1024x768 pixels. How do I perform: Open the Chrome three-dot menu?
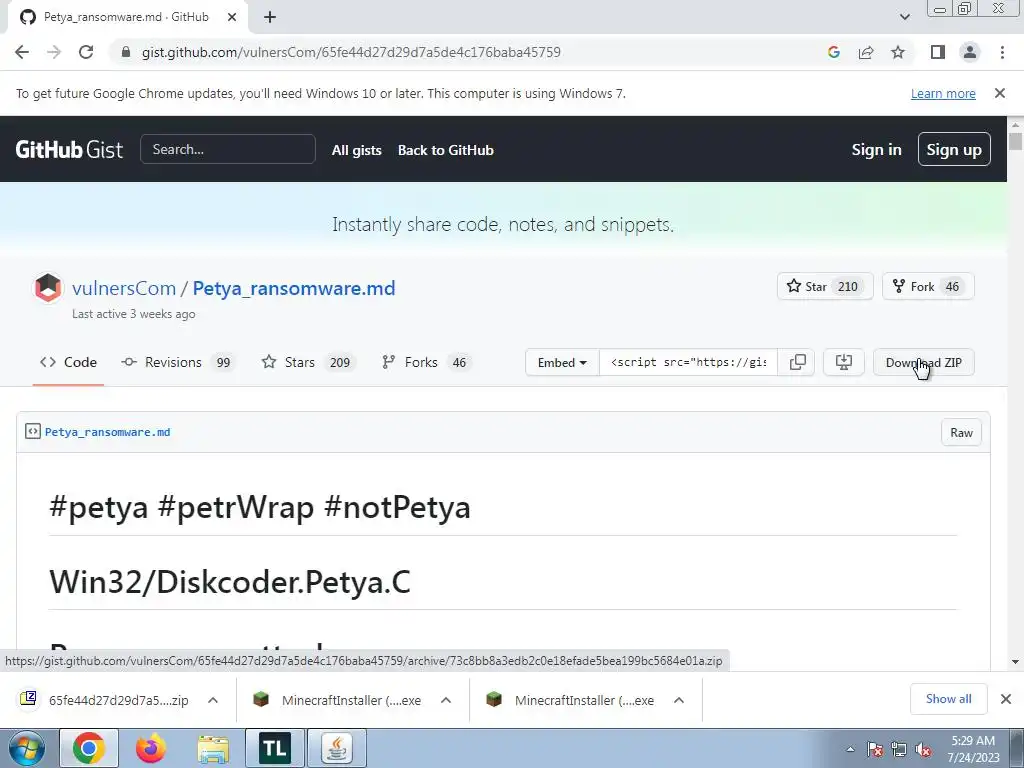coord(1002,52)
